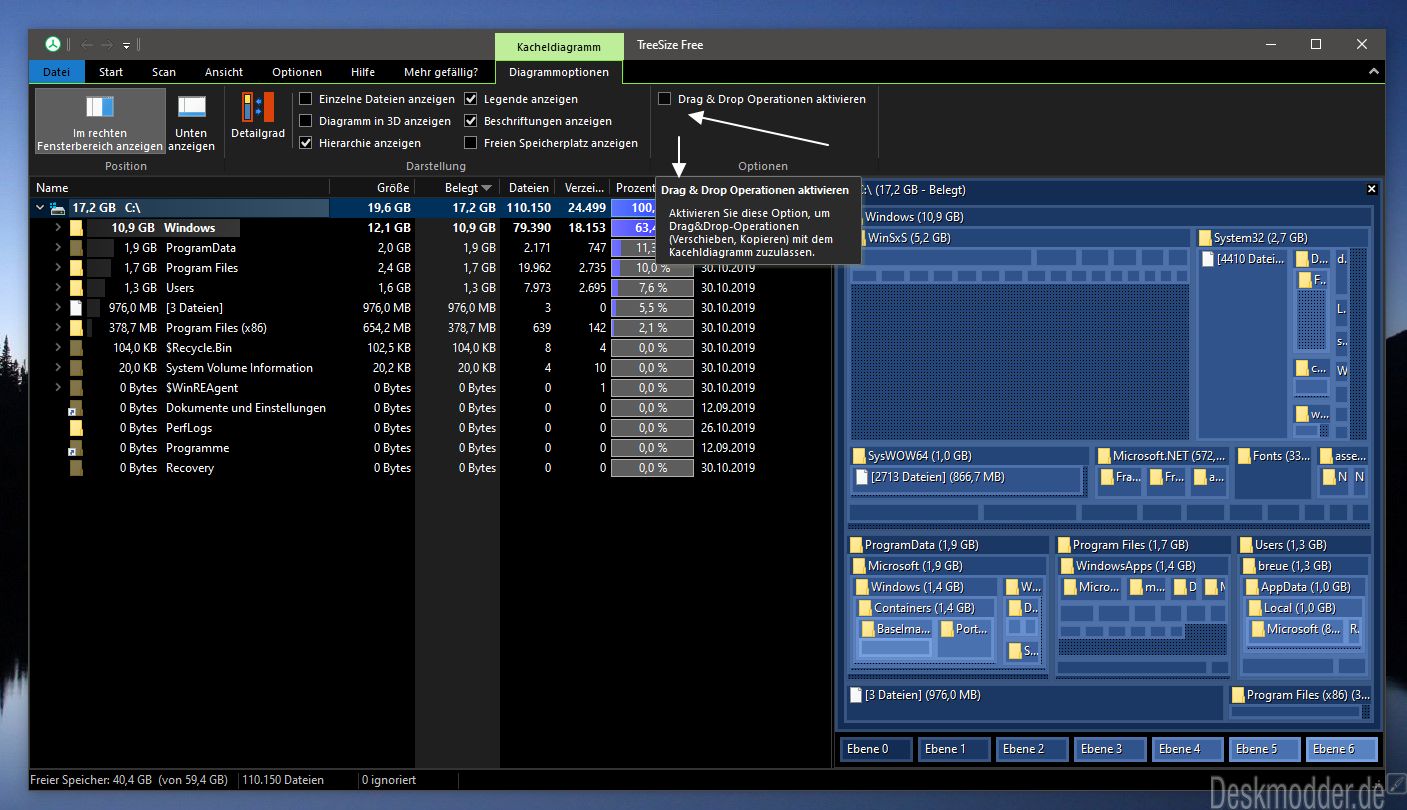The width and height of the screenshot is (1407, 810).
Task: Uncheck 'Beschriftungen anzeigen' checkbox
Action: tap(471, 121)
